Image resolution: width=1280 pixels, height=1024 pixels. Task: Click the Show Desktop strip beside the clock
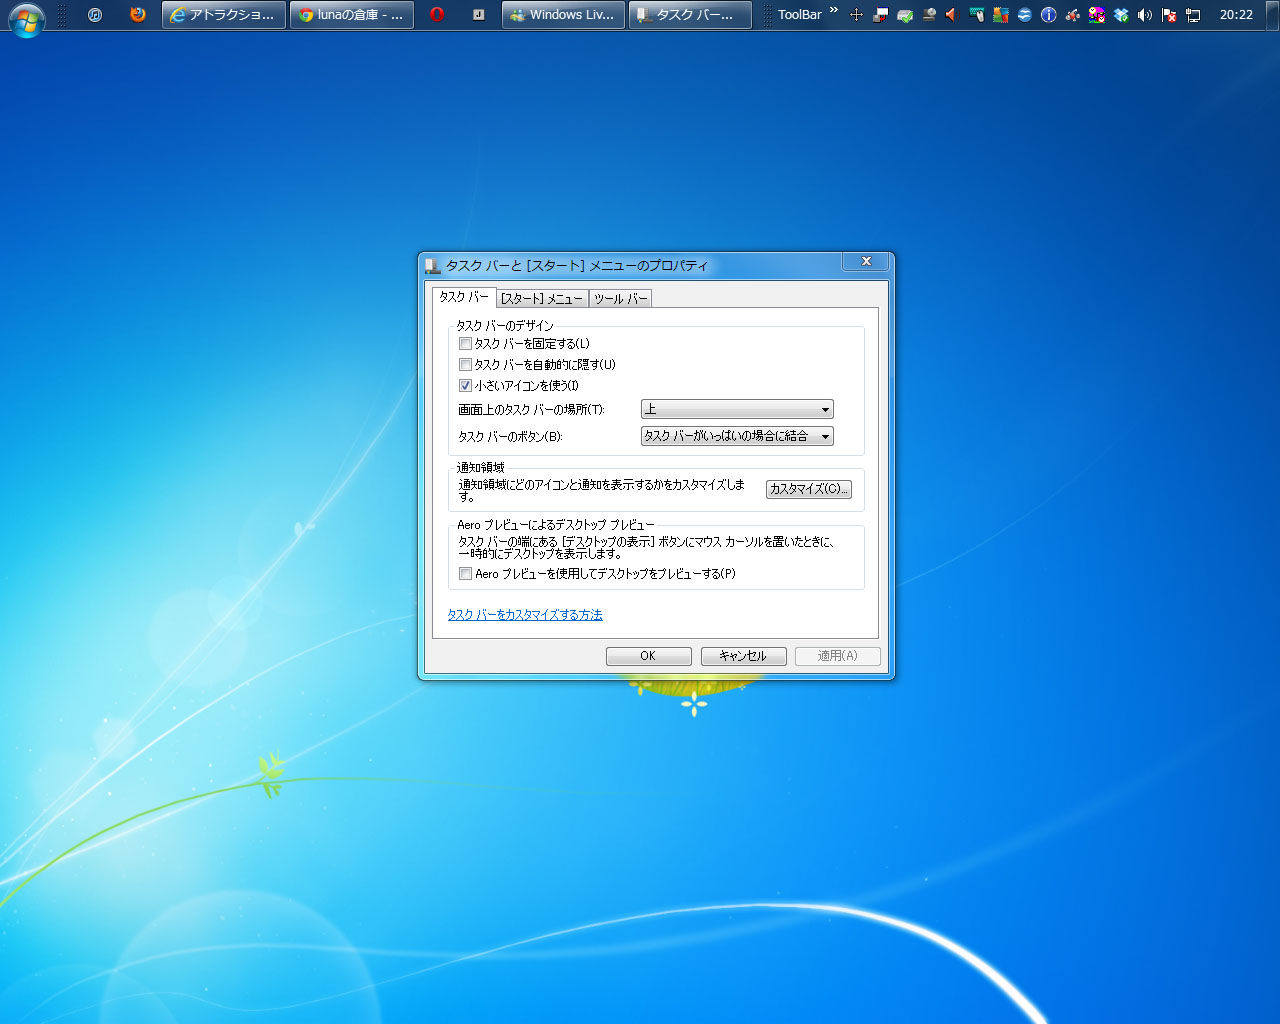(x=1273, y=15)
